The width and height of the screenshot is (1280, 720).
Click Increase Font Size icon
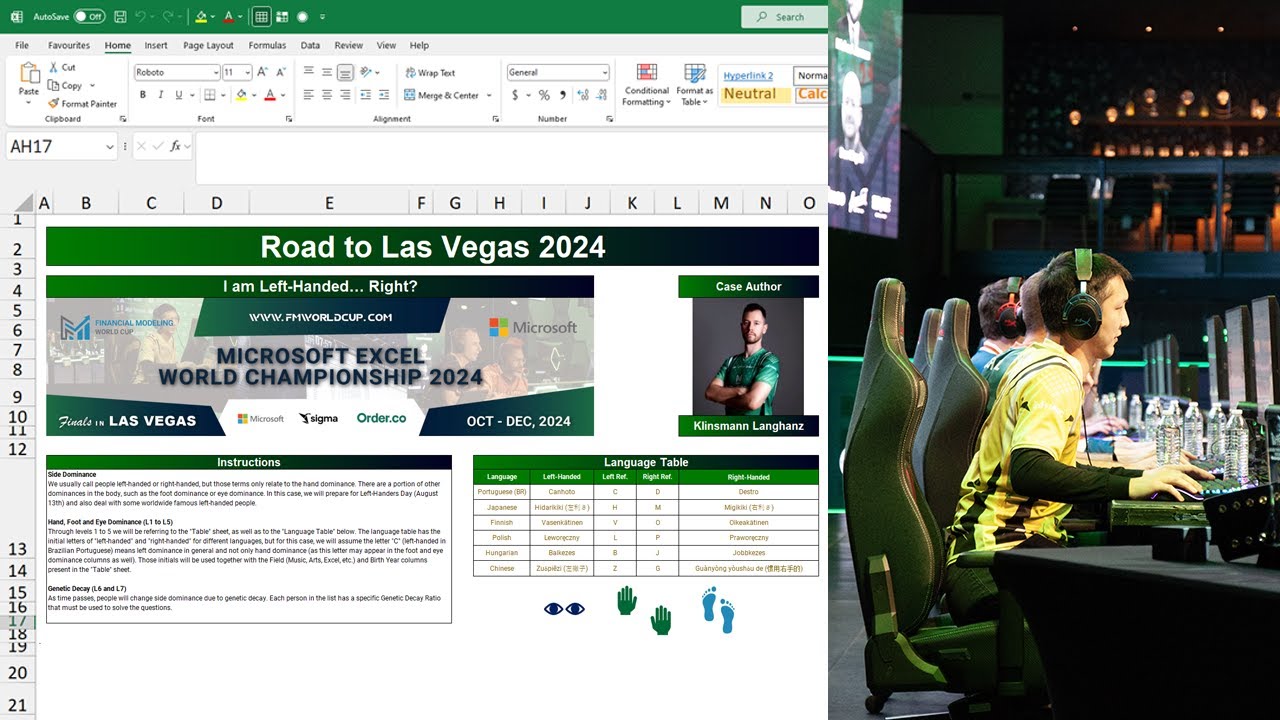coord(262,72)
